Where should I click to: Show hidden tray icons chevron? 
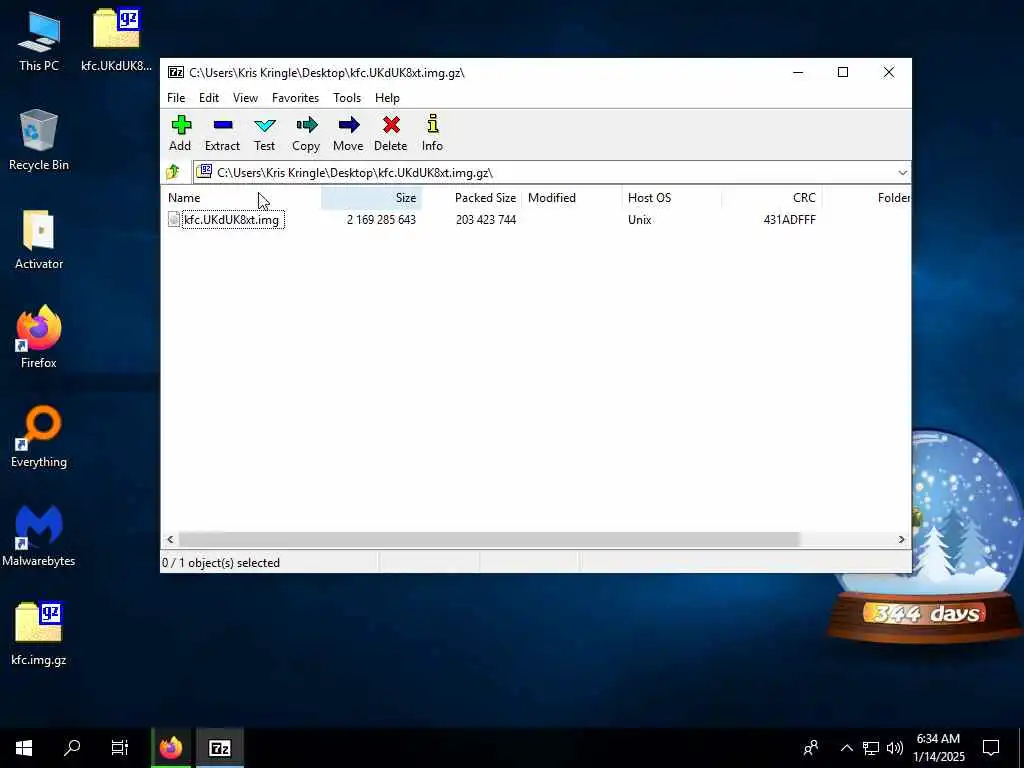(846, 748)
